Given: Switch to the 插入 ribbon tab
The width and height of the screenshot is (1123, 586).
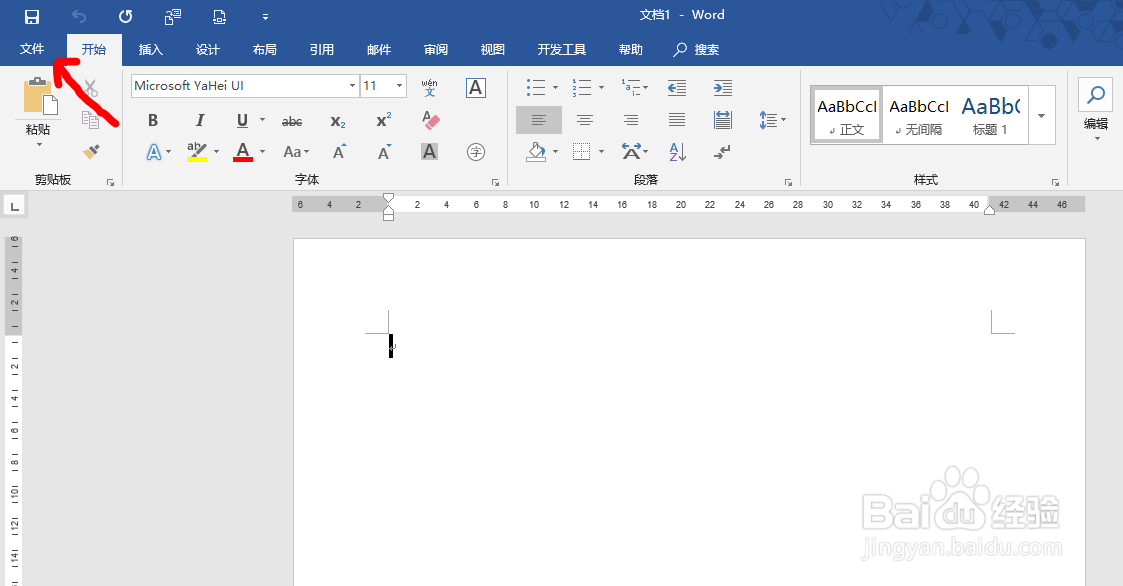Looking at the screenshot, I should point(150,49).
